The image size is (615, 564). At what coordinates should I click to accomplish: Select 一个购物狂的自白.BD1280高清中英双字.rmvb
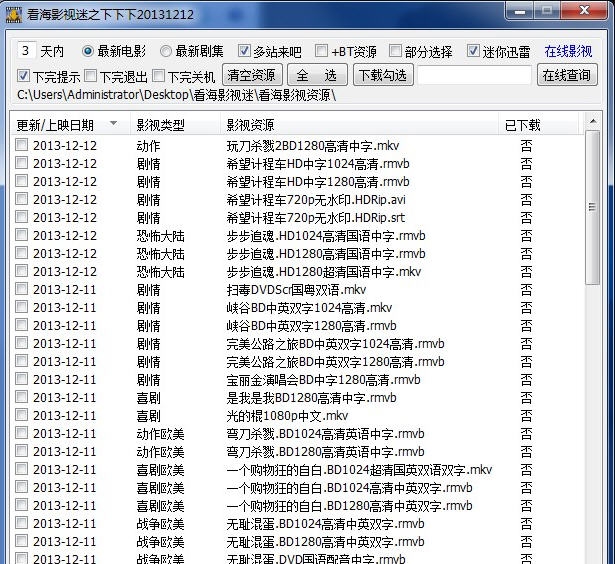click(x=349, y=506)
